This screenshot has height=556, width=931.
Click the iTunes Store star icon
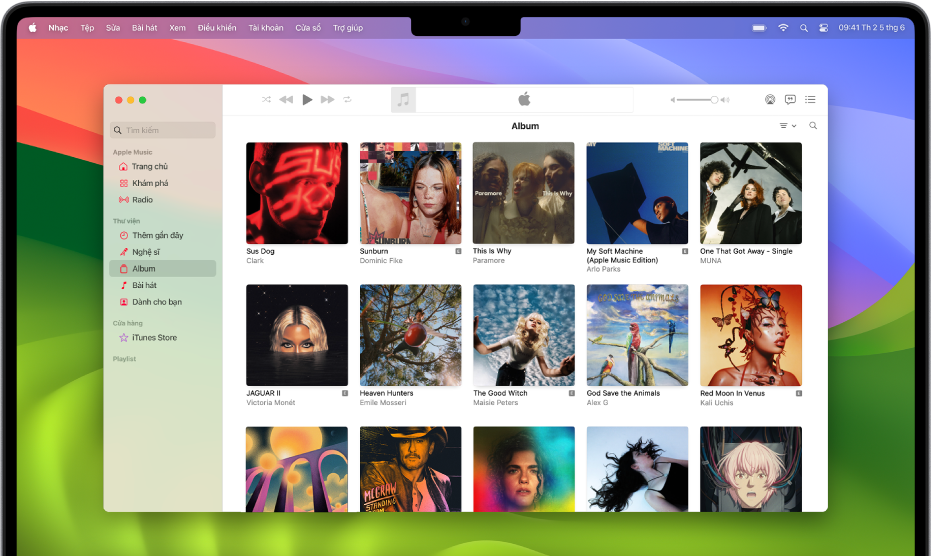coord(124,337)
